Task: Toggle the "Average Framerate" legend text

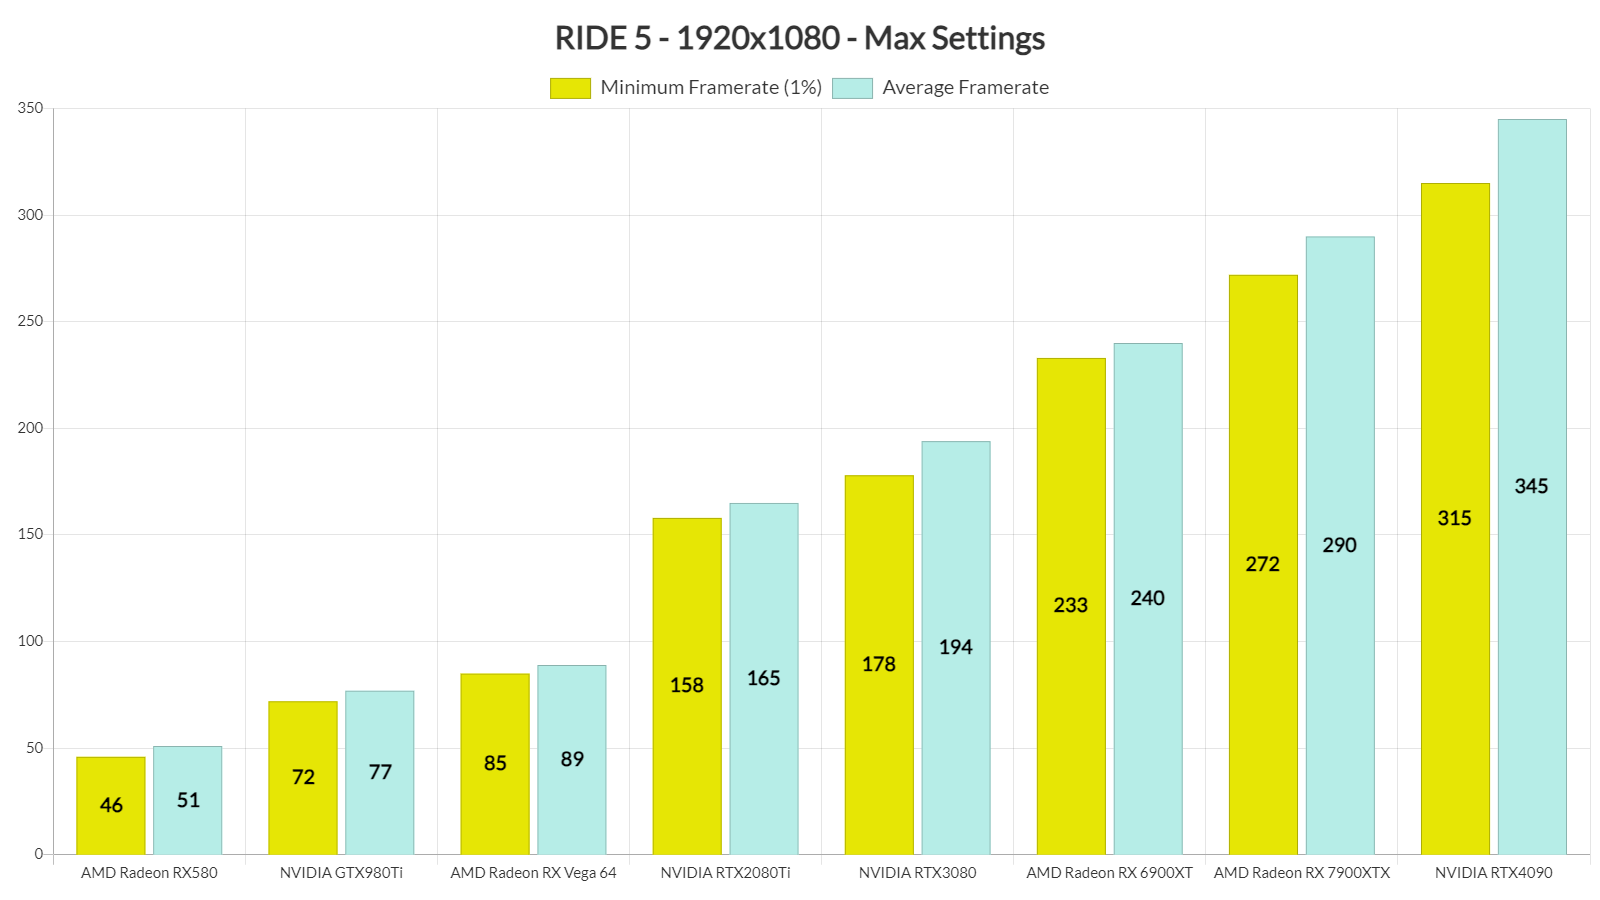Action: (x=965, y=88)
